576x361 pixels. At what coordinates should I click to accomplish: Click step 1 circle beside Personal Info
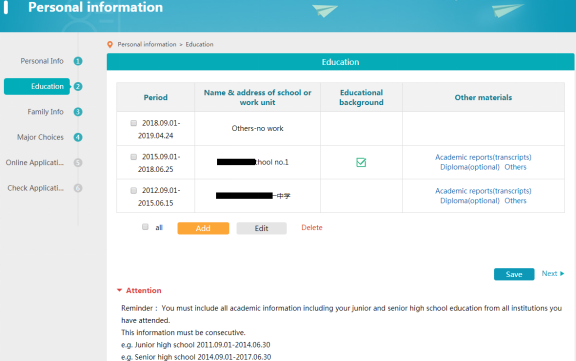[78, 61]
